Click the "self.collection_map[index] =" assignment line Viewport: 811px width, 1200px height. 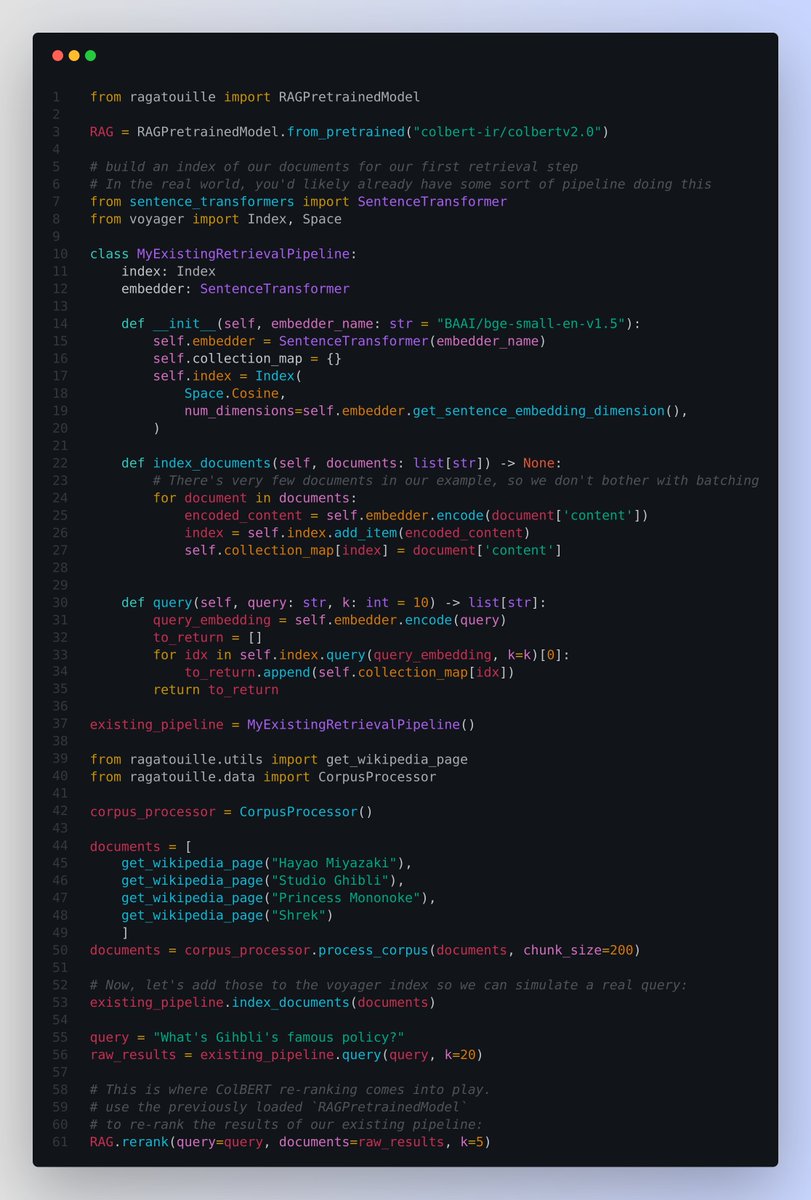coord(373,550)
